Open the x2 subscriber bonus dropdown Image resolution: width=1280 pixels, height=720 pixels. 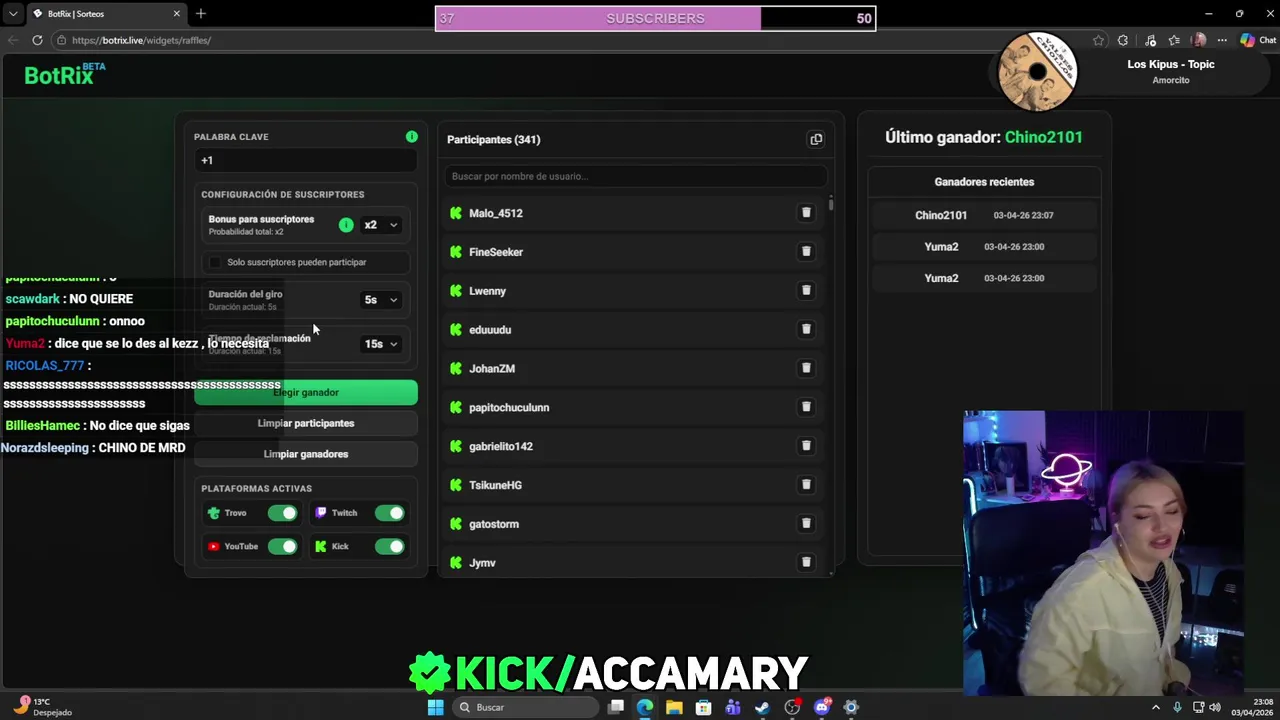coord(380,225)
